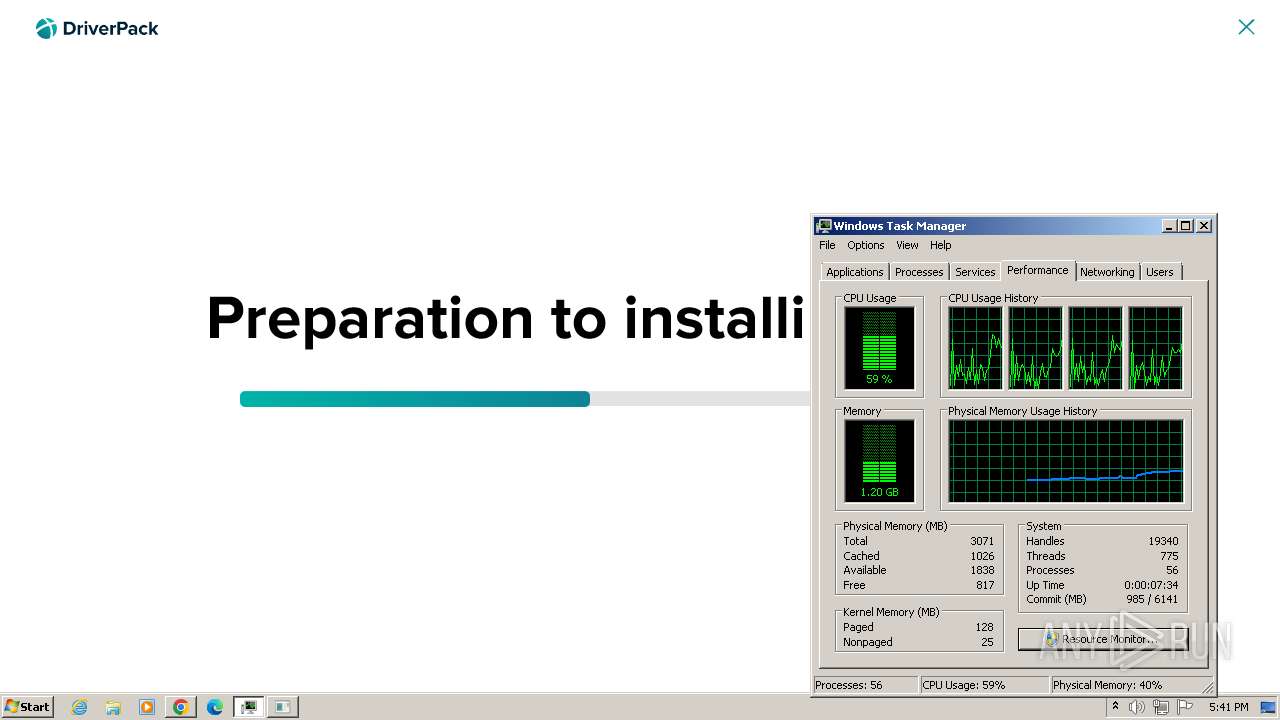1280x720 pixels.
Task: Click the Resource Monitor button
Action: coord(1104,639)
